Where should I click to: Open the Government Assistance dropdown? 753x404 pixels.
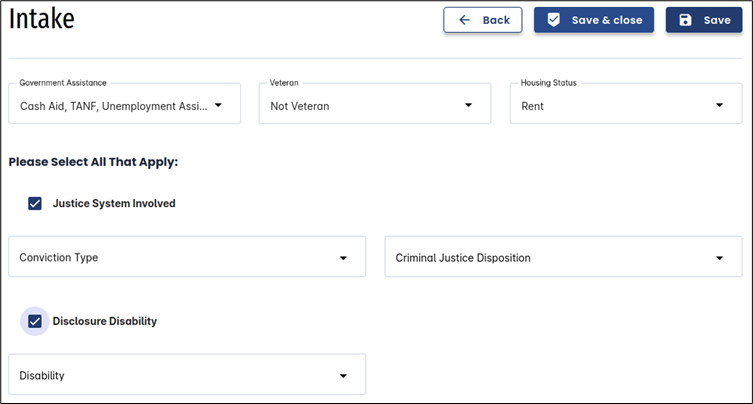(x=125, y=103)
